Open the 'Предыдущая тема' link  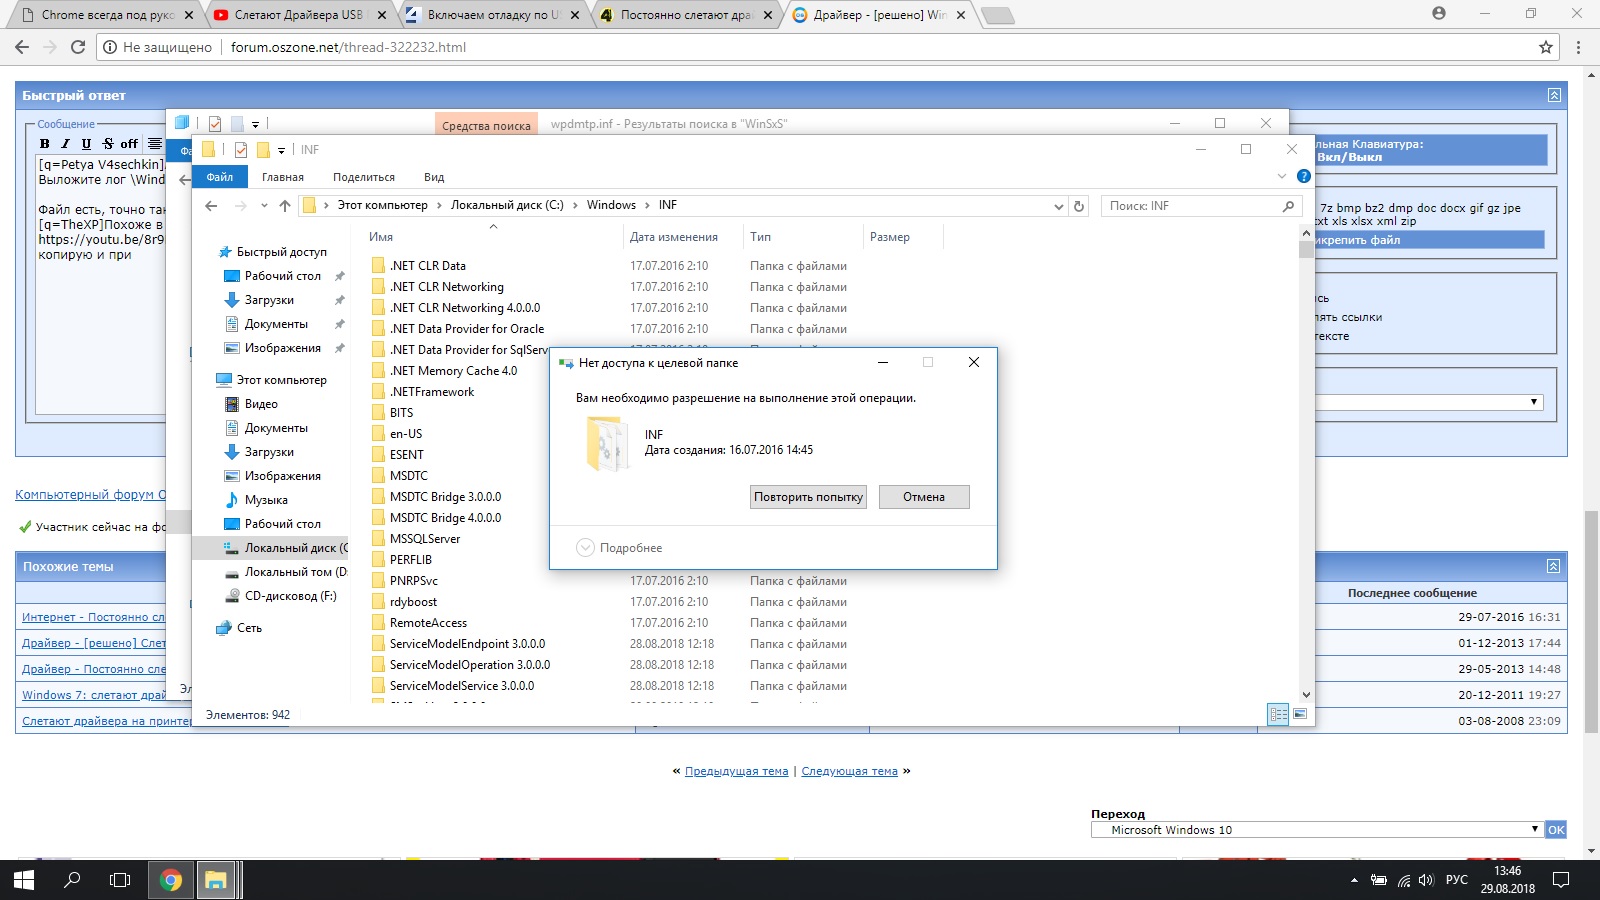736,771
